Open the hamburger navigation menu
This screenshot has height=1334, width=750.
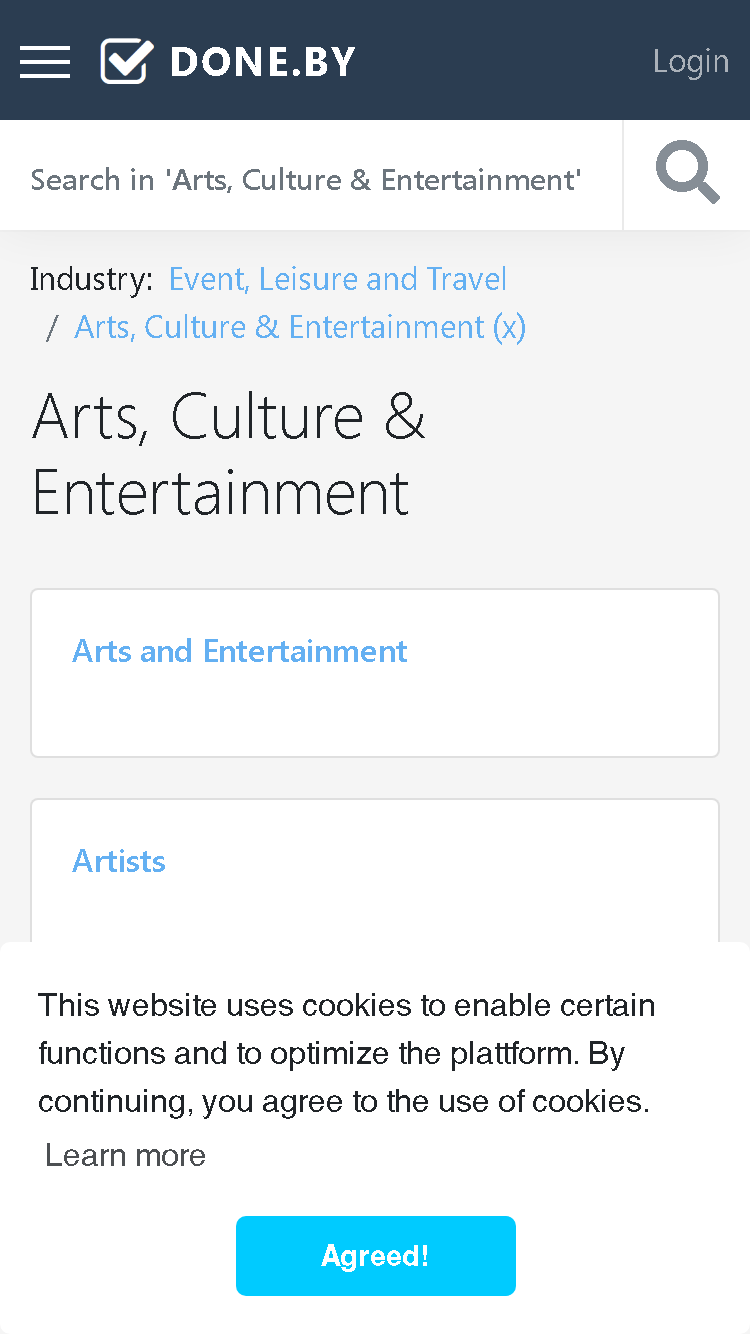45,61
